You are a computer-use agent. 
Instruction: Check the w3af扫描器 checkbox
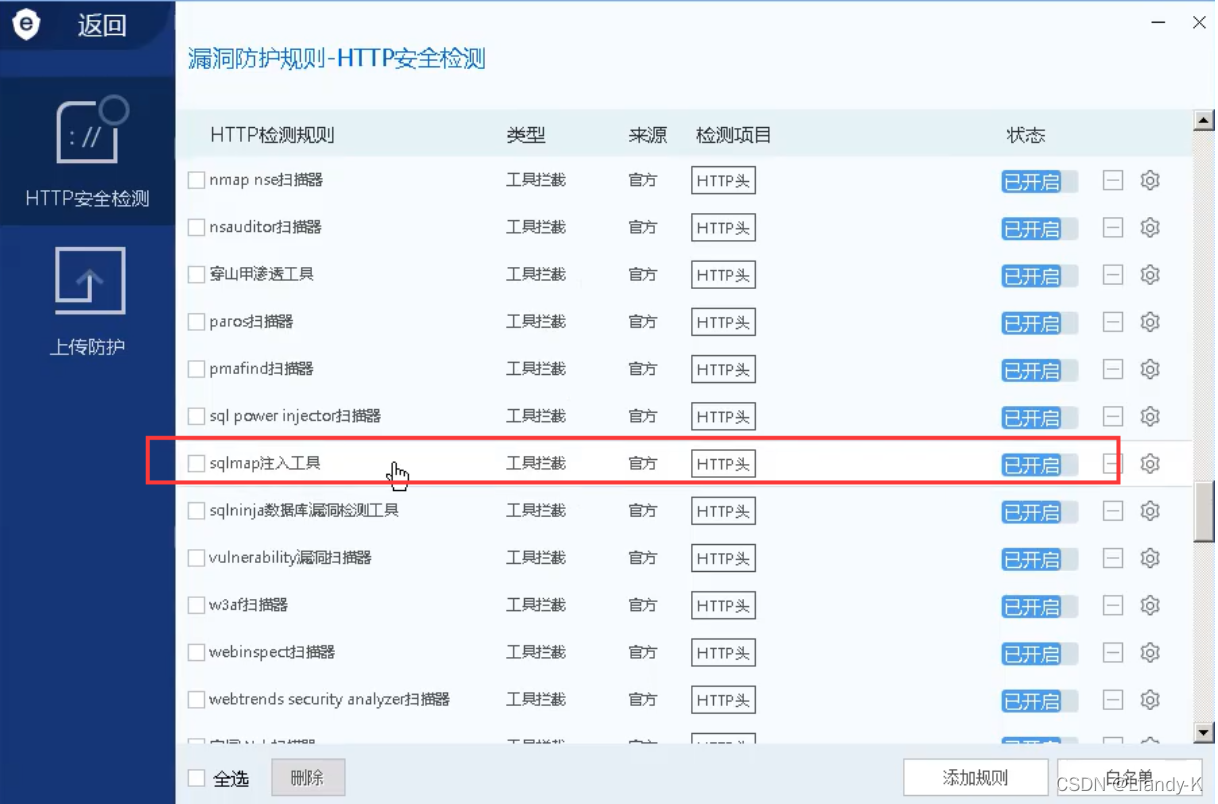pos(196,605)
